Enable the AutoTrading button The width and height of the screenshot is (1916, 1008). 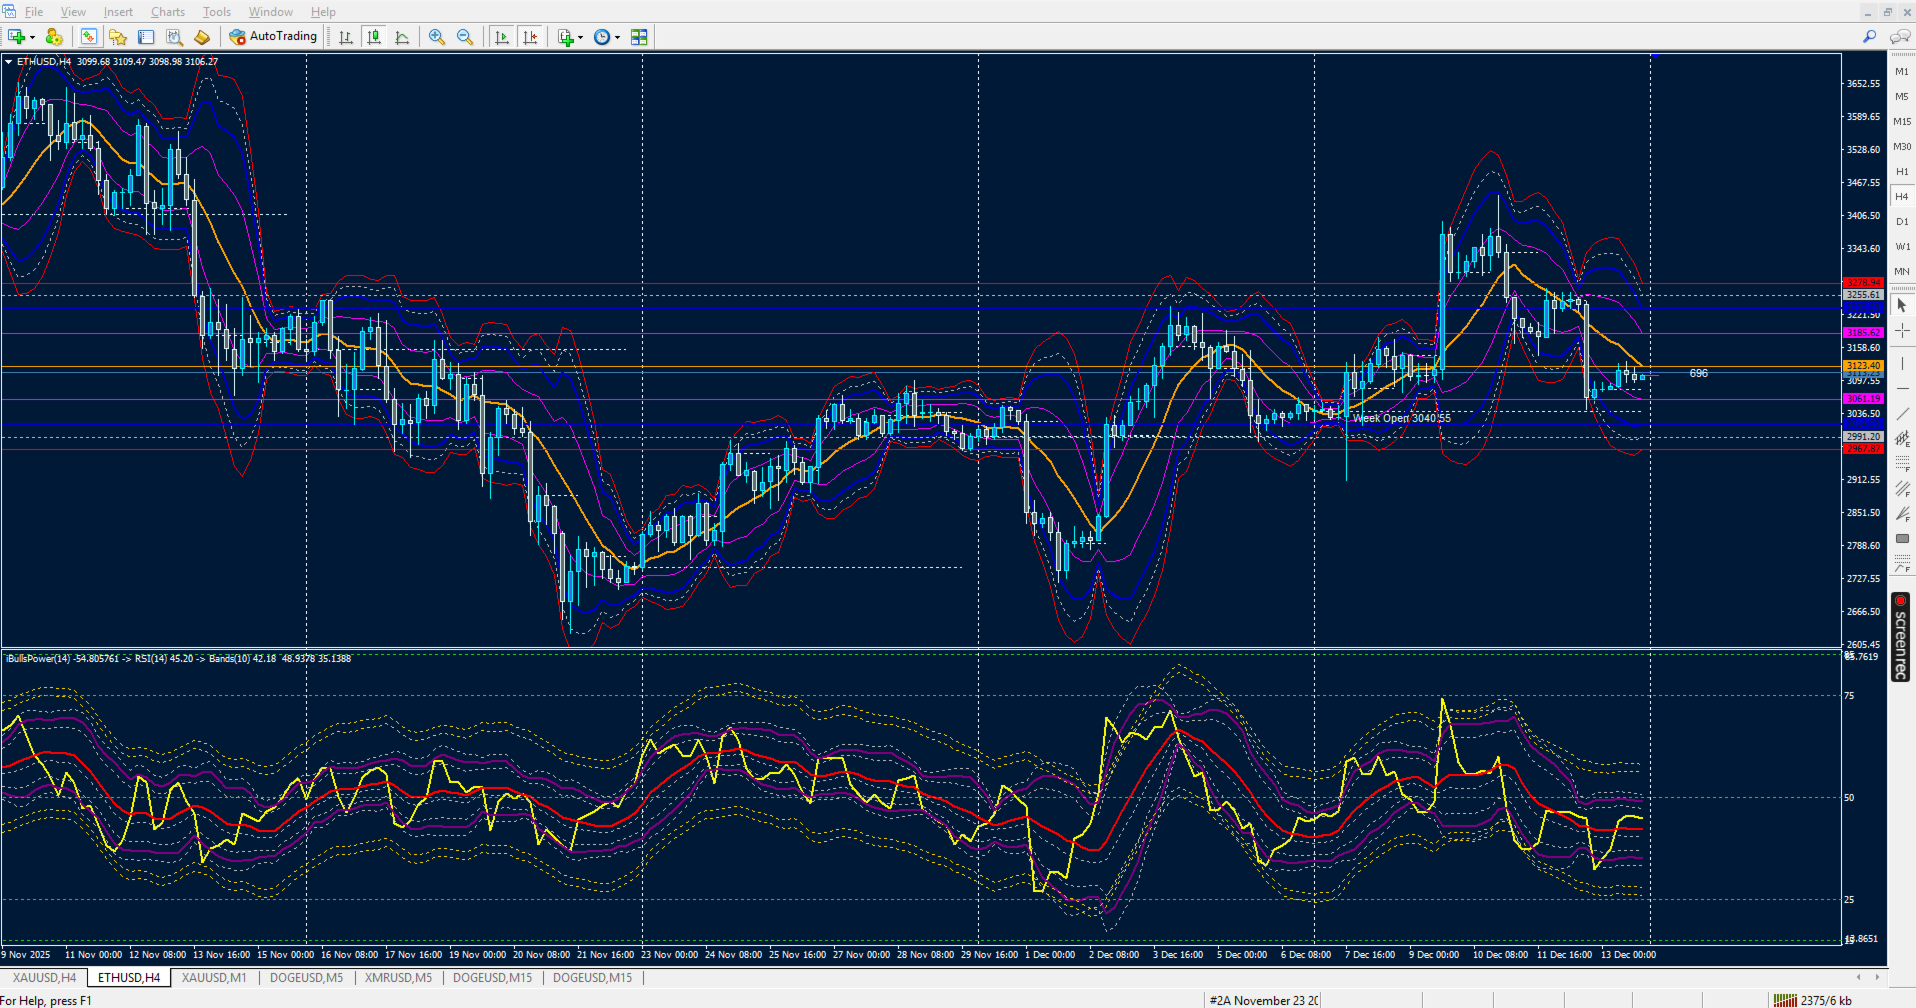273,37
